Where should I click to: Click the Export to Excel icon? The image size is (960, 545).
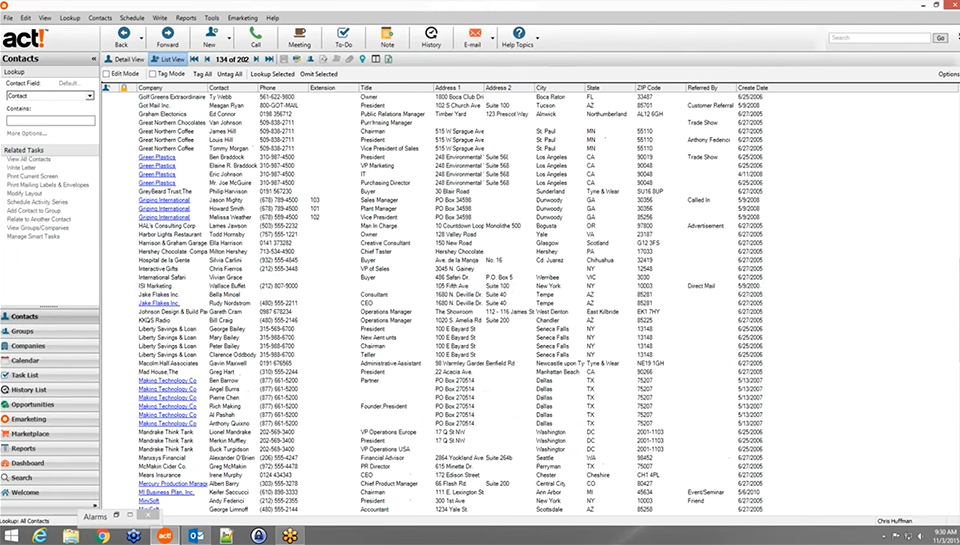(389, 59)
